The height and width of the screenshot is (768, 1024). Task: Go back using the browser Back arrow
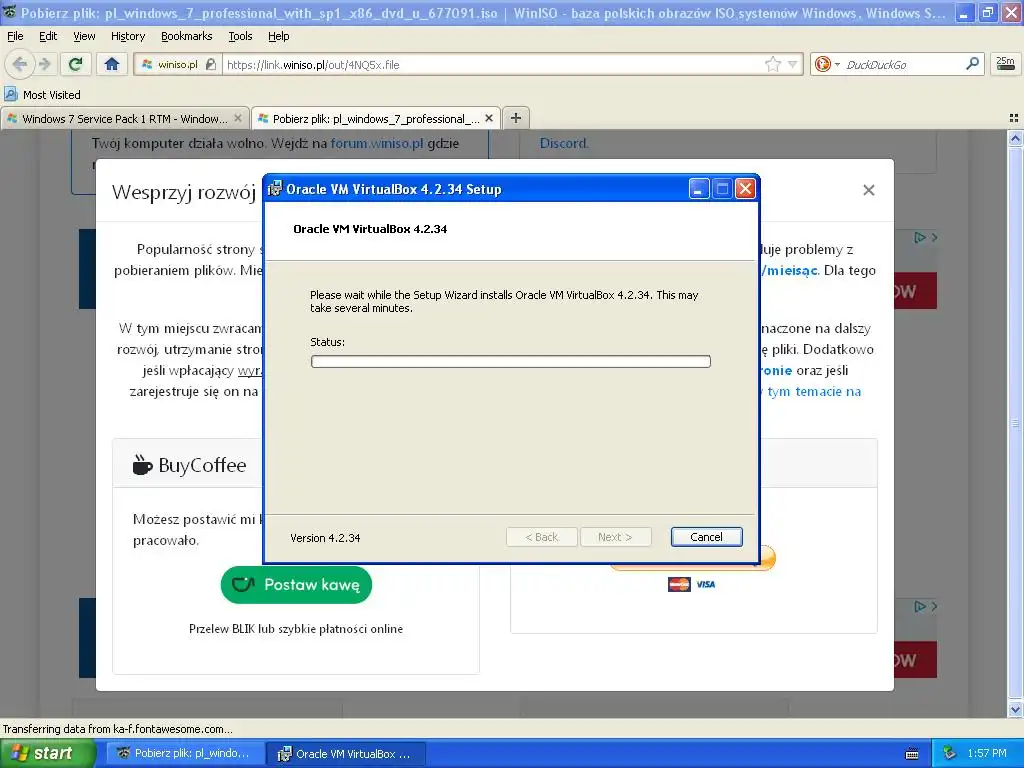point(20,64)
